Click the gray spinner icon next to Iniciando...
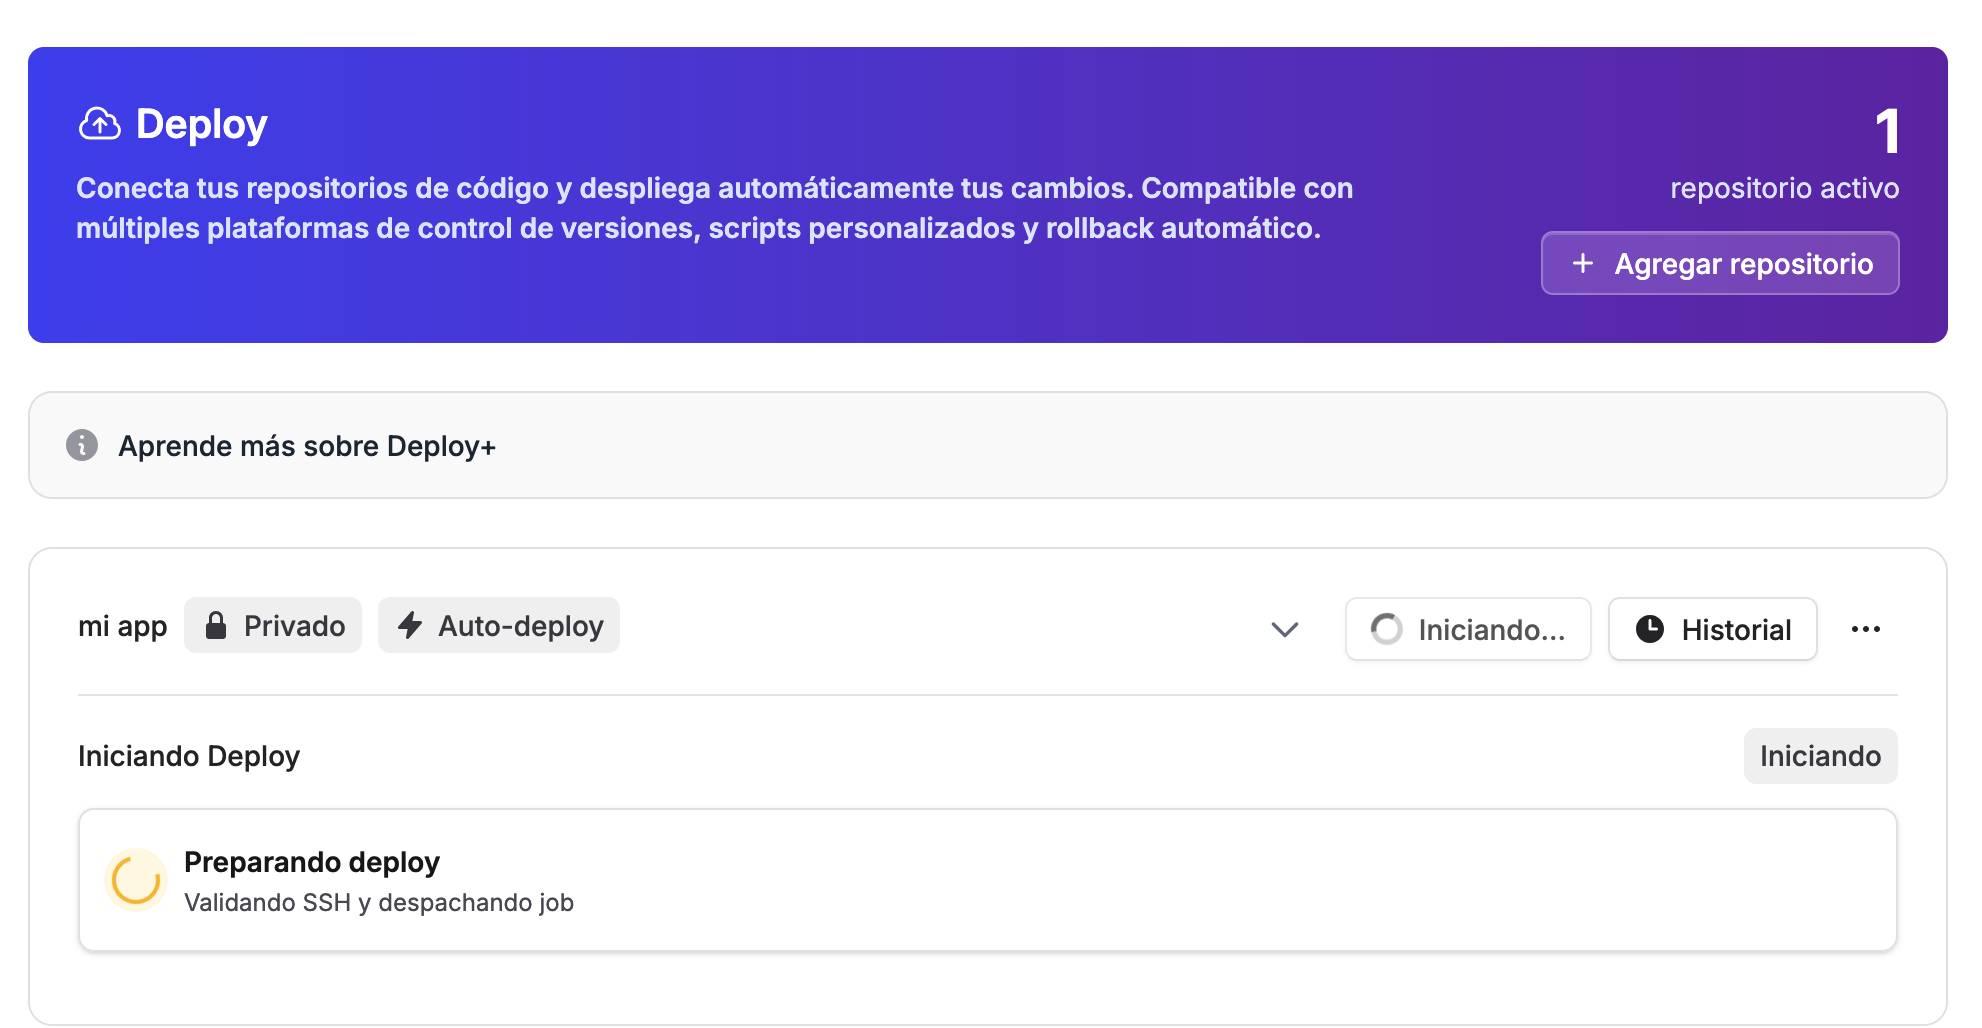Viewport: 1982px width, 1028px height. pyautogui.click(x=1386, y=629)
